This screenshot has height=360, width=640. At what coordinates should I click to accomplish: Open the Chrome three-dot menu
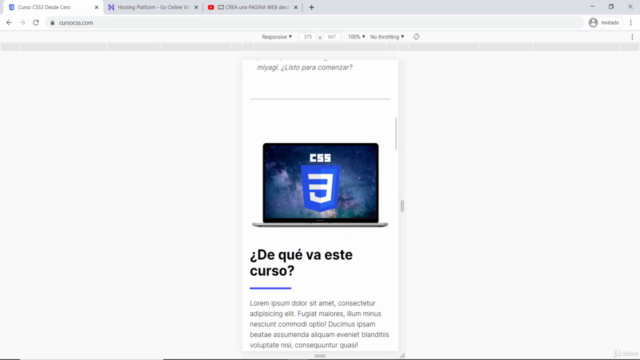[x=631, y=23]
